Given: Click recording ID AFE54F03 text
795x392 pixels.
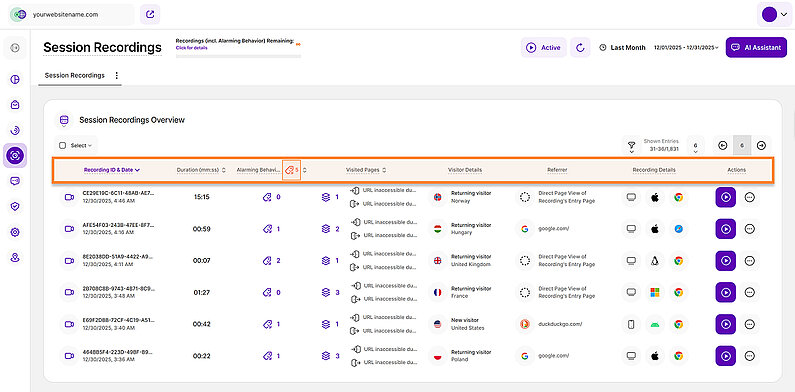Looking at the screenshot, I should click(x=118, y=225).
